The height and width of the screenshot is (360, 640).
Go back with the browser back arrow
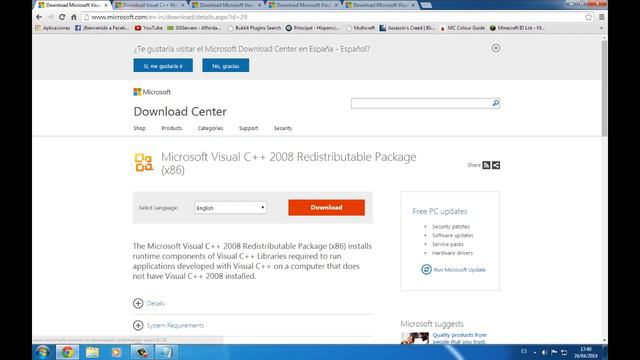(39, 17)
